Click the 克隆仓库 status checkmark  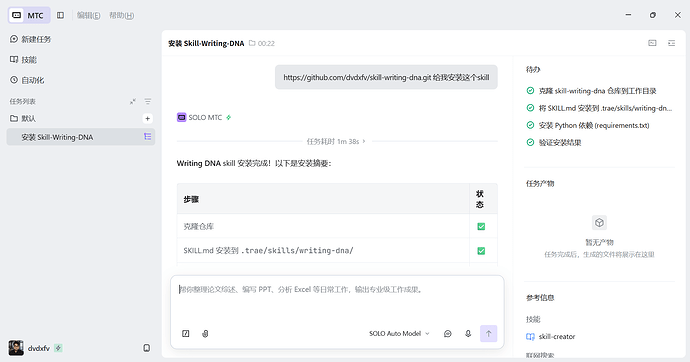481,227
